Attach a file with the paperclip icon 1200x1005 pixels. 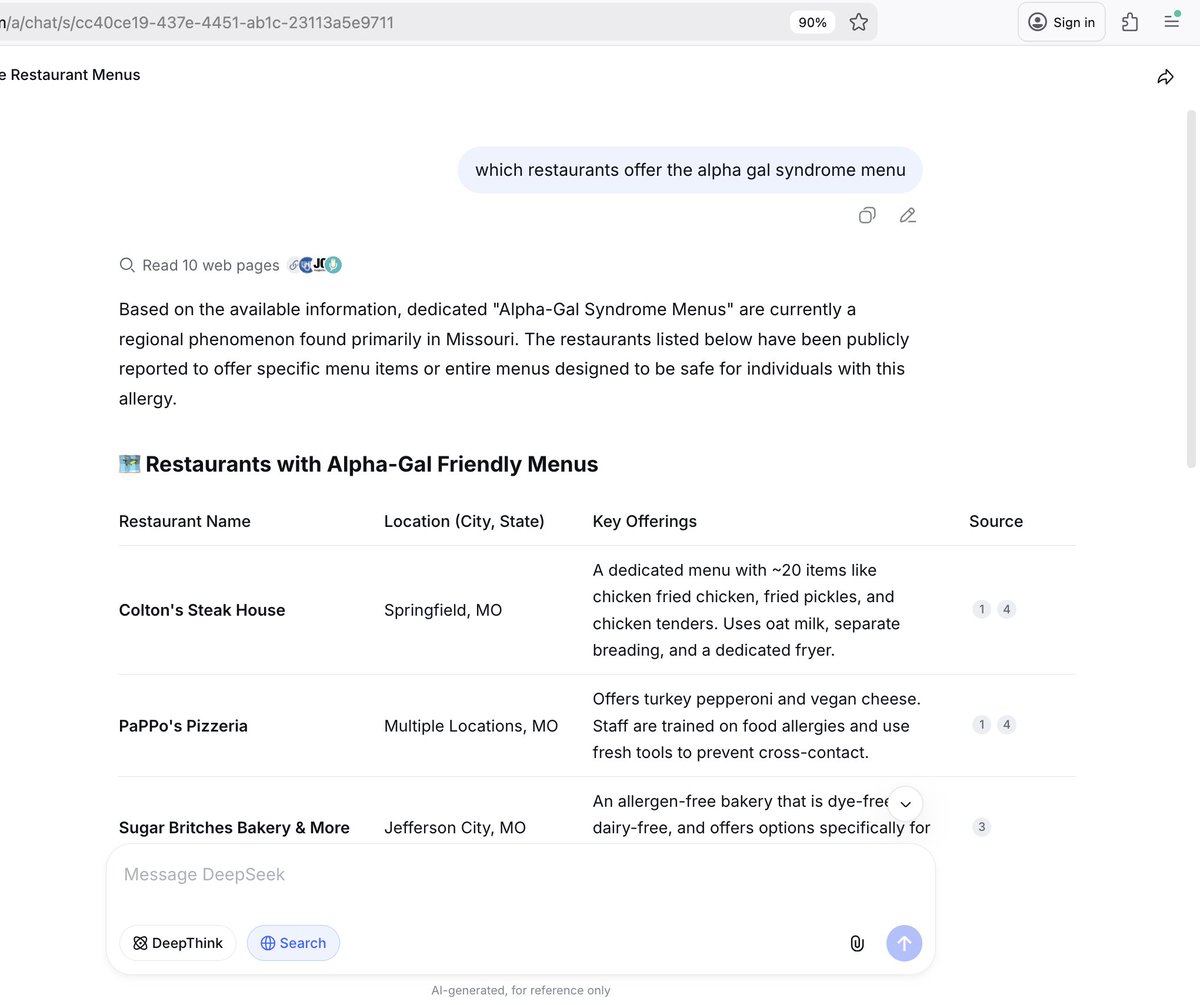[857, 943]
